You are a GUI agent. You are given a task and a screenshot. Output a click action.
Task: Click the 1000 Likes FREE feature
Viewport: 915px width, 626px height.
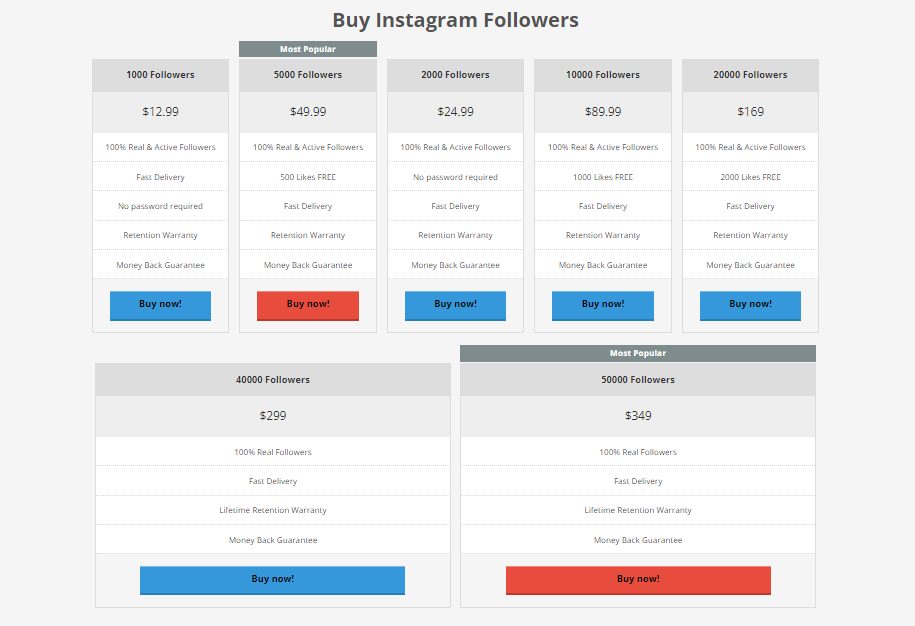pyautogui.click(x=603, y=177)
